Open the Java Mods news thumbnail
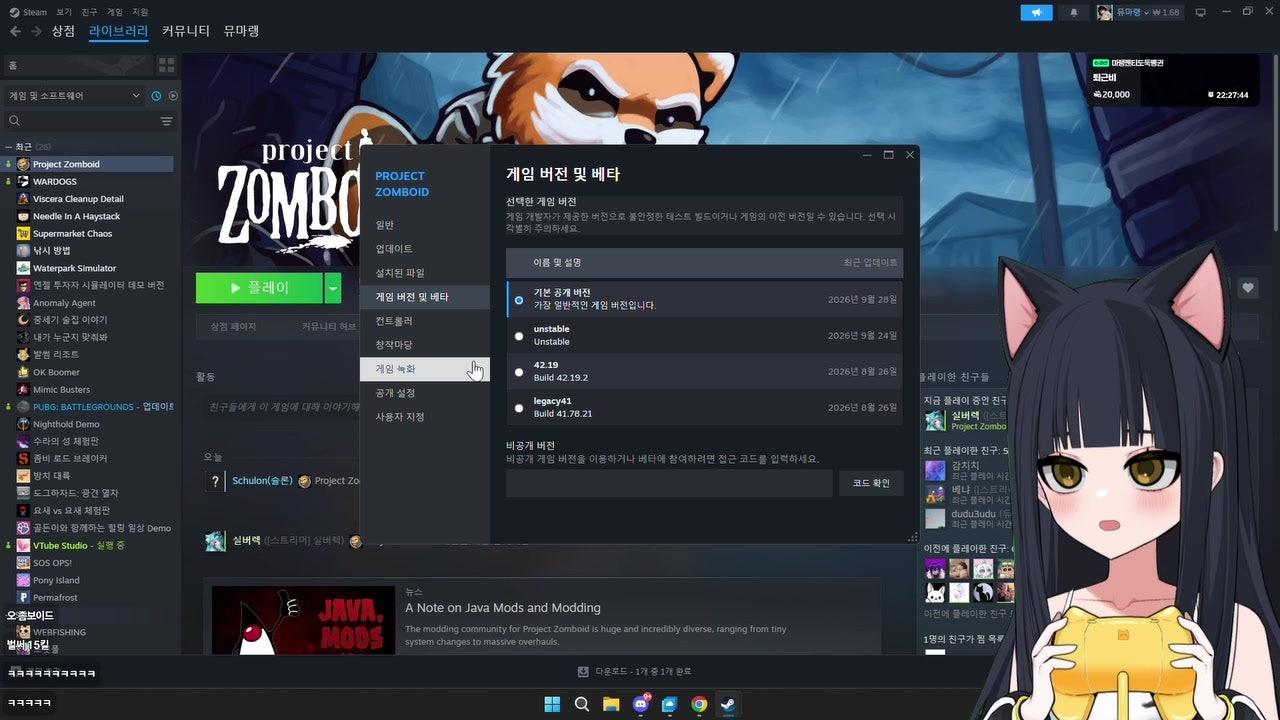 coord(303,621)
